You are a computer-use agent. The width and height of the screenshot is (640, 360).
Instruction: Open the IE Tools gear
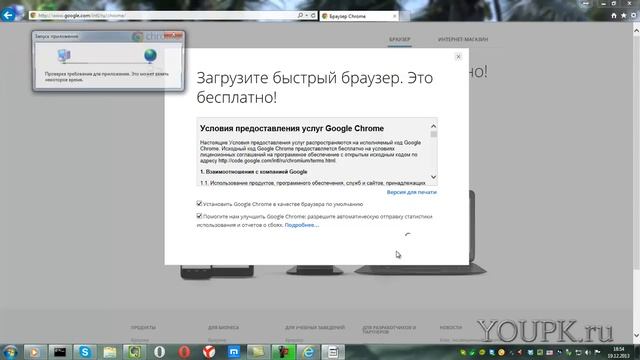(633, 16)
